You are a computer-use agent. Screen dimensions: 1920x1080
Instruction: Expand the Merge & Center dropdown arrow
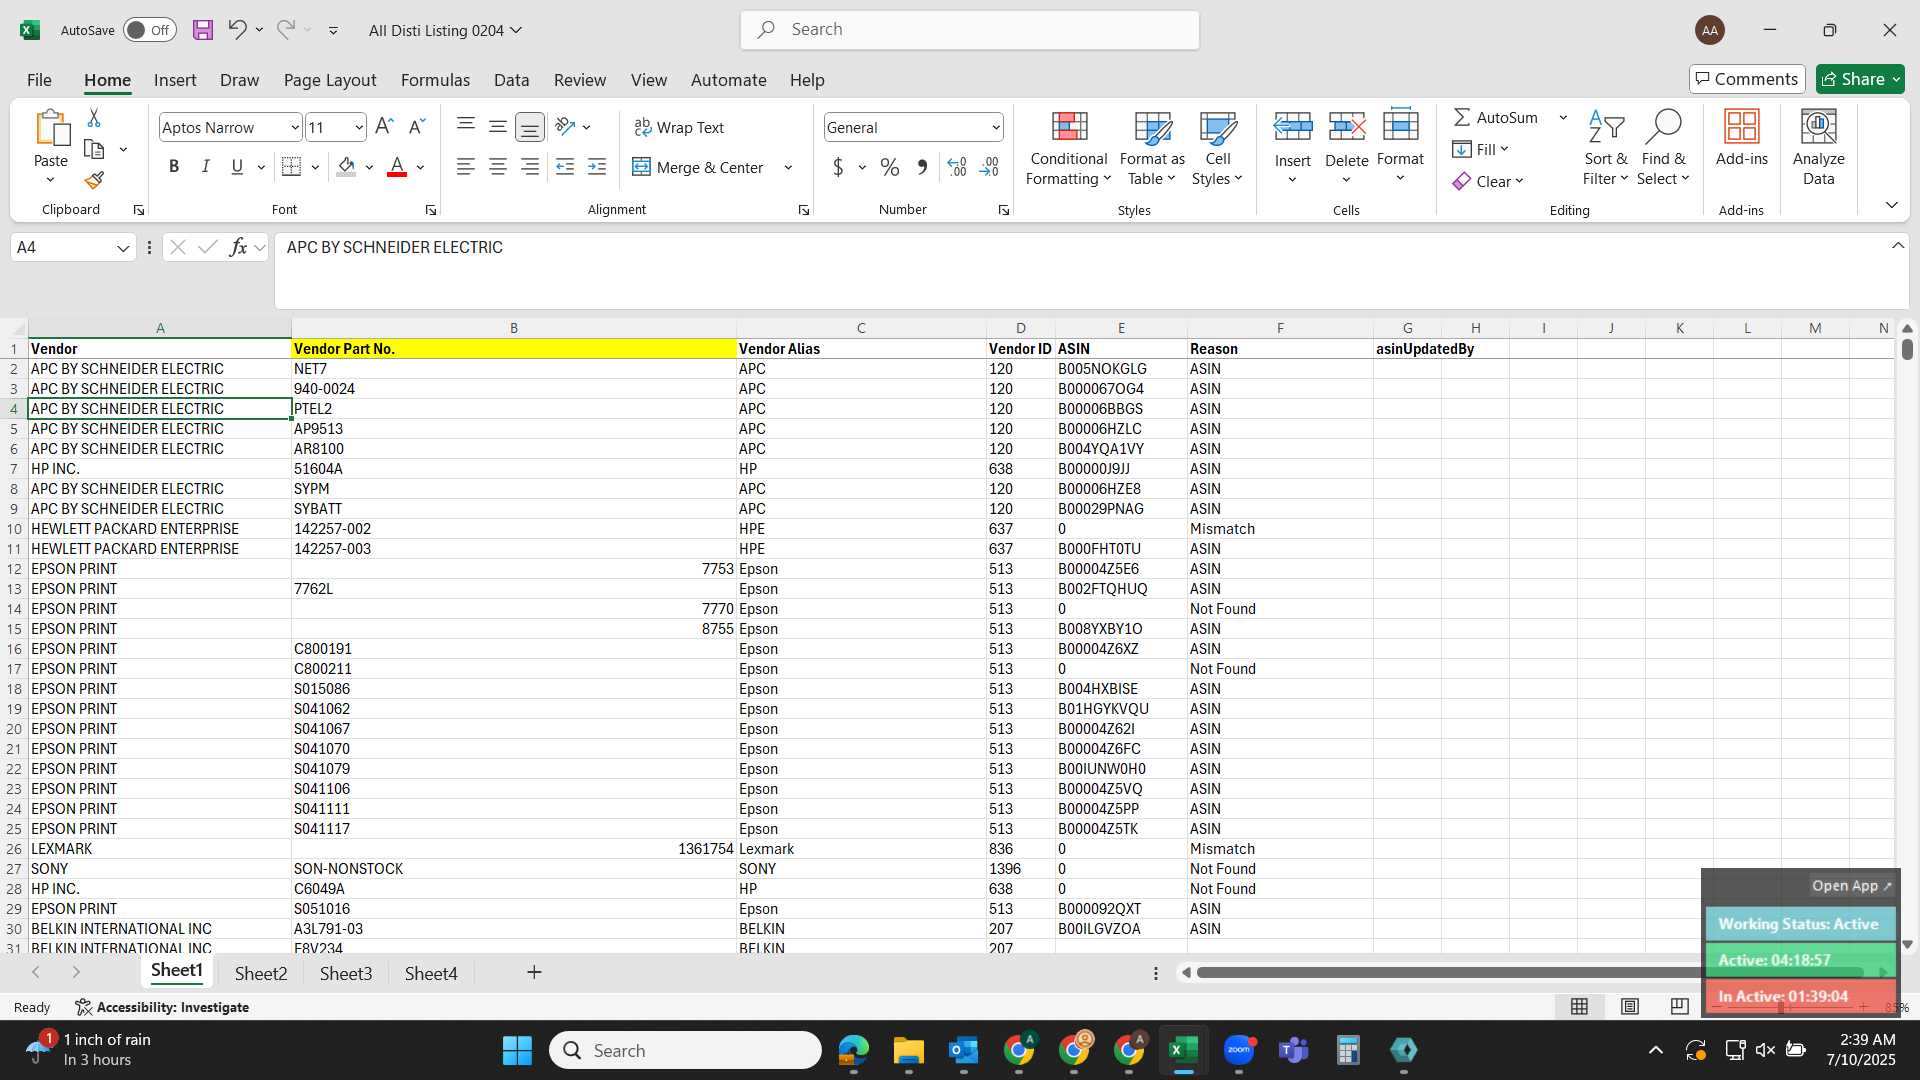coord(788,167)
